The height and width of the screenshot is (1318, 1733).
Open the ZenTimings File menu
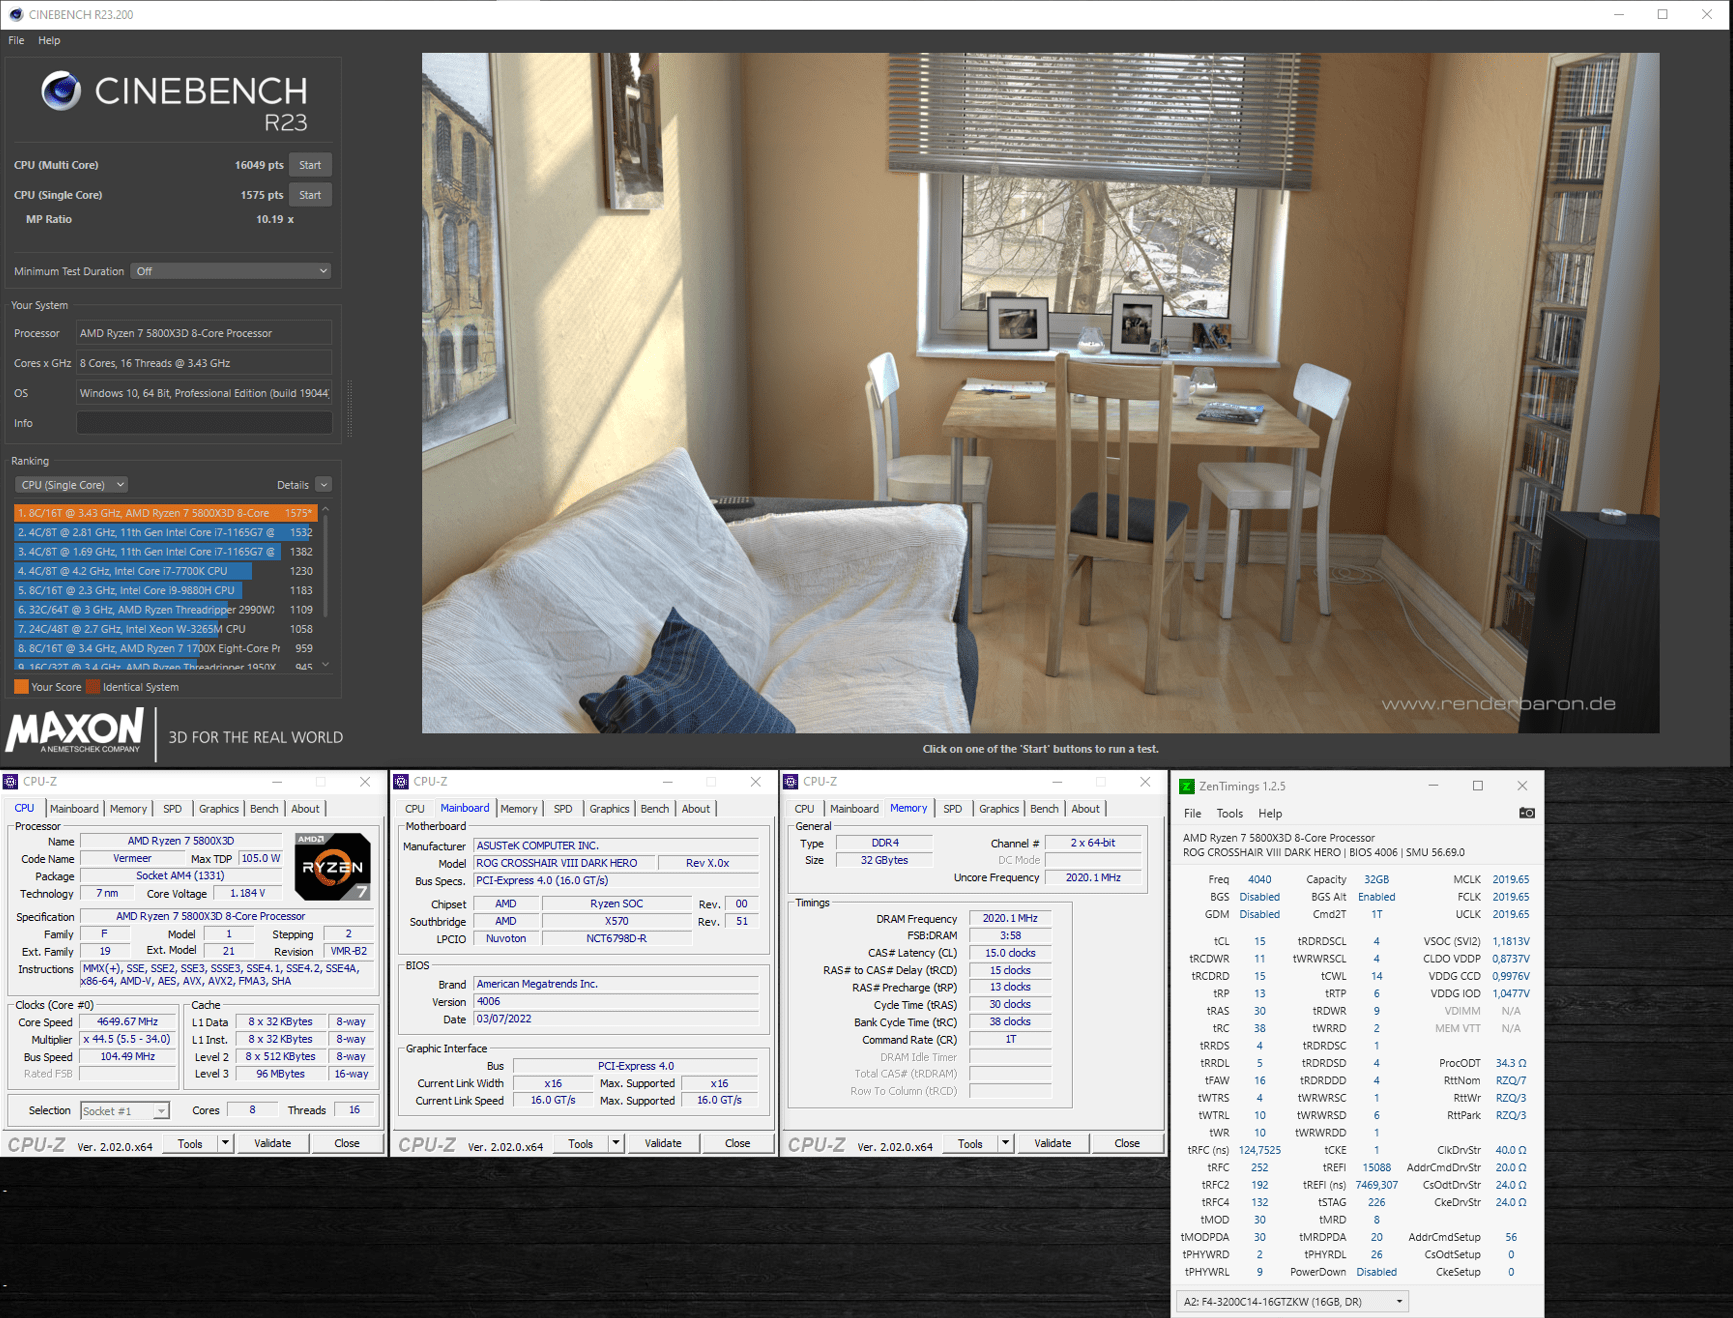tap(1192, 814)
